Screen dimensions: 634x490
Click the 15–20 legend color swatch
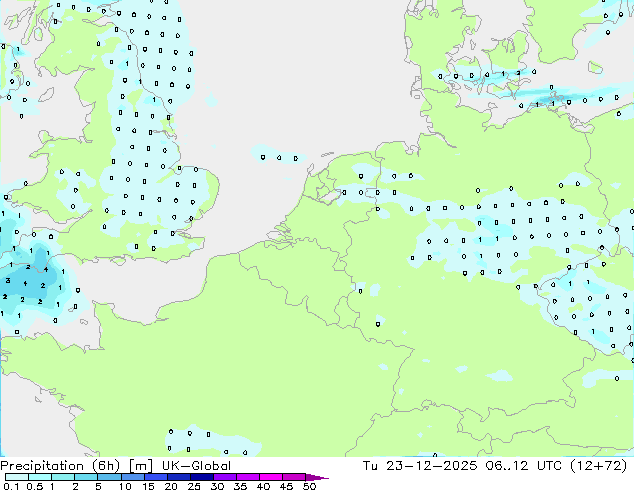pos(155,477)
